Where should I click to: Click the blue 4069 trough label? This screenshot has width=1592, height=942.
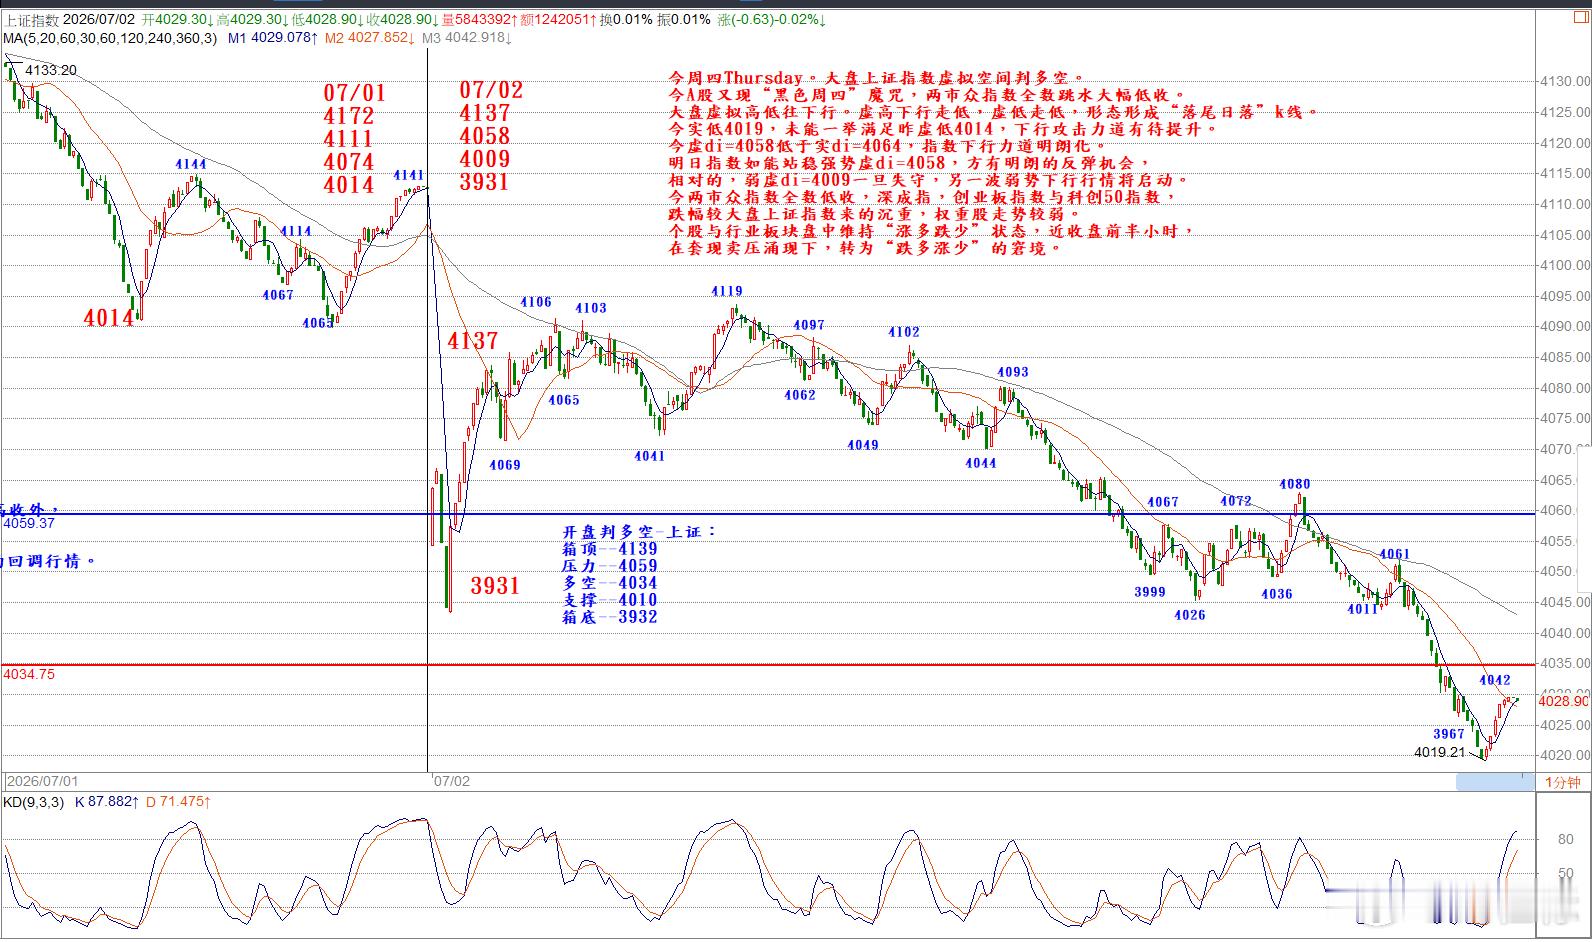[x=505, y=465]
